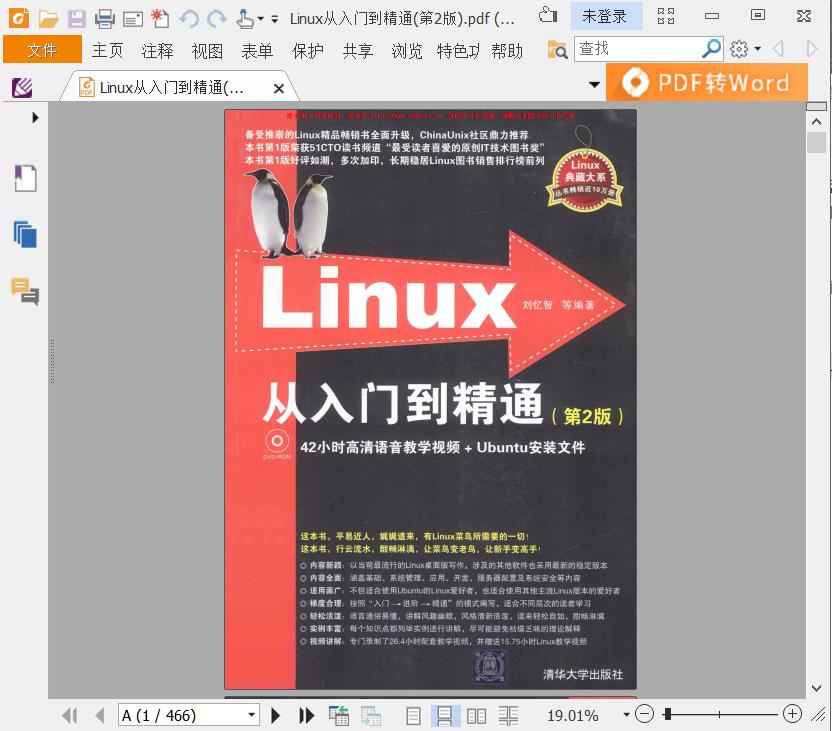Image resolution: width=832 pixels, height=731 pixels.
Task: Click the Linux book cover page
Action: click(430, 399)
